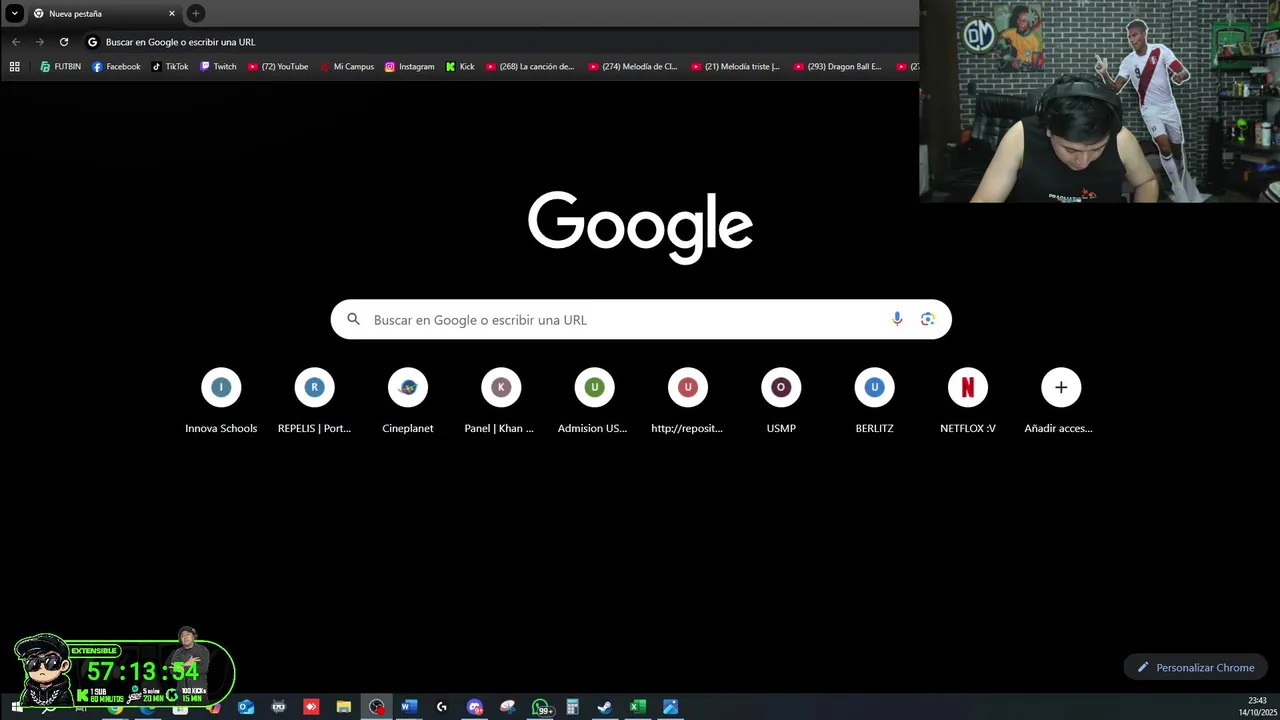Click Añadir acceso directo plus button
Image resolution: width=1280 pixels, height=720 pixels.
click(x=1061, y=387)
